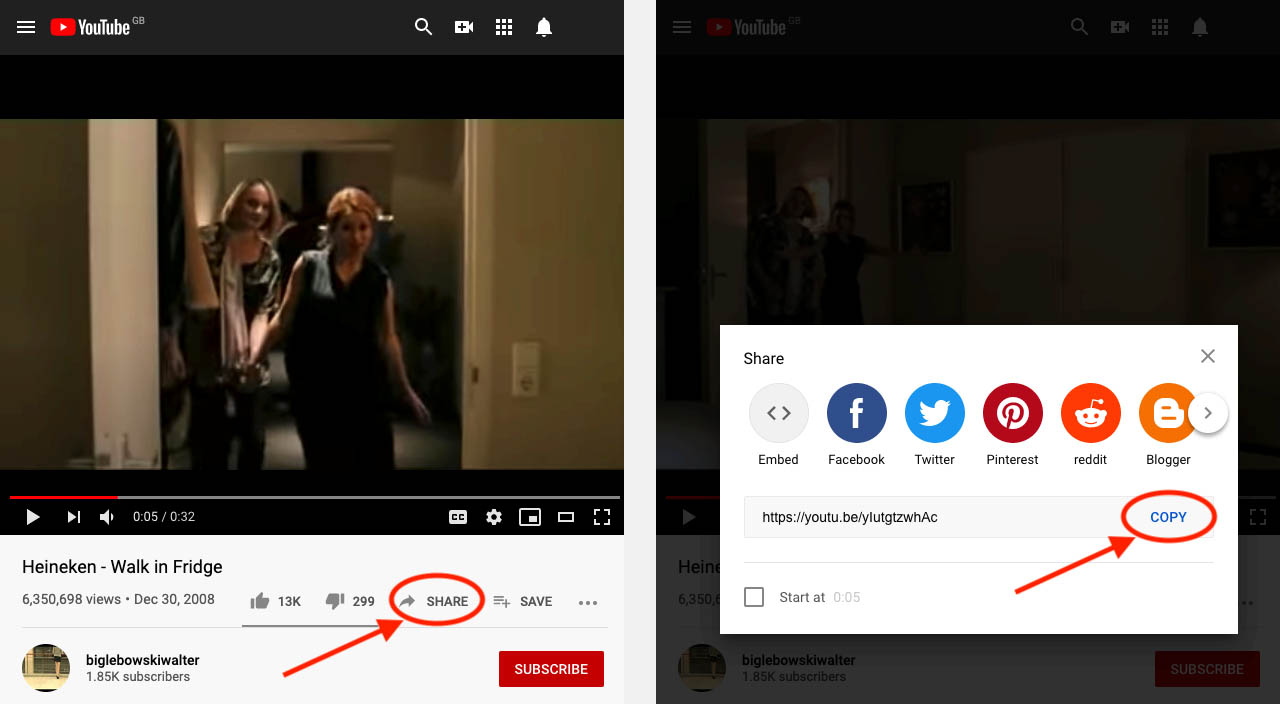This screenshot has height=704, width=1280.
Task: Check the Start at checkbox
Action: pos(754,597)
